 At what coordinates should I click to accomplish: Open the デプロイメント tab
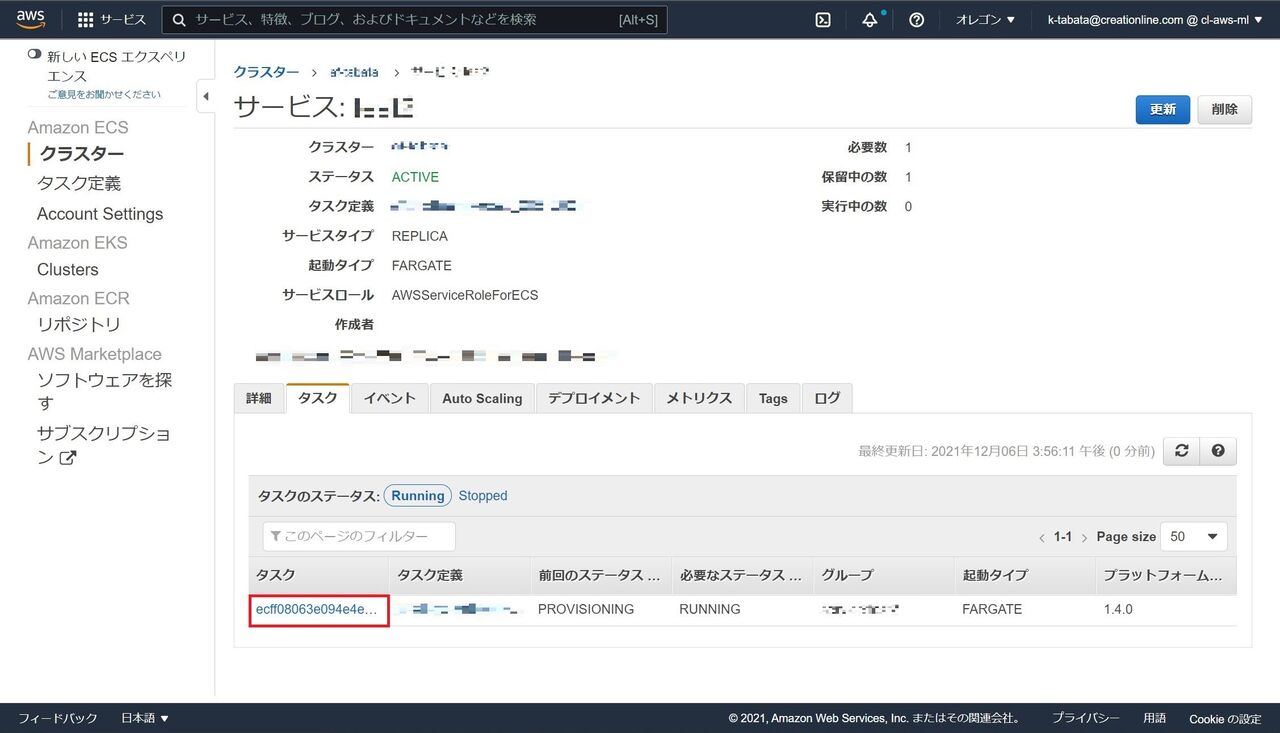click(x=594, y=398)
